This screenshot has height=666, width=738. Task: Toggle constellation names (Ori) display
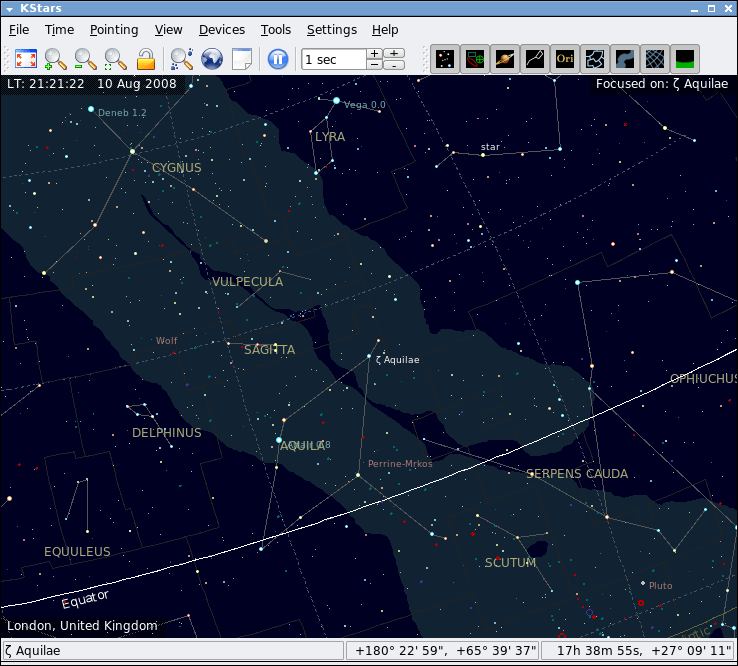(x=565, y=59)
